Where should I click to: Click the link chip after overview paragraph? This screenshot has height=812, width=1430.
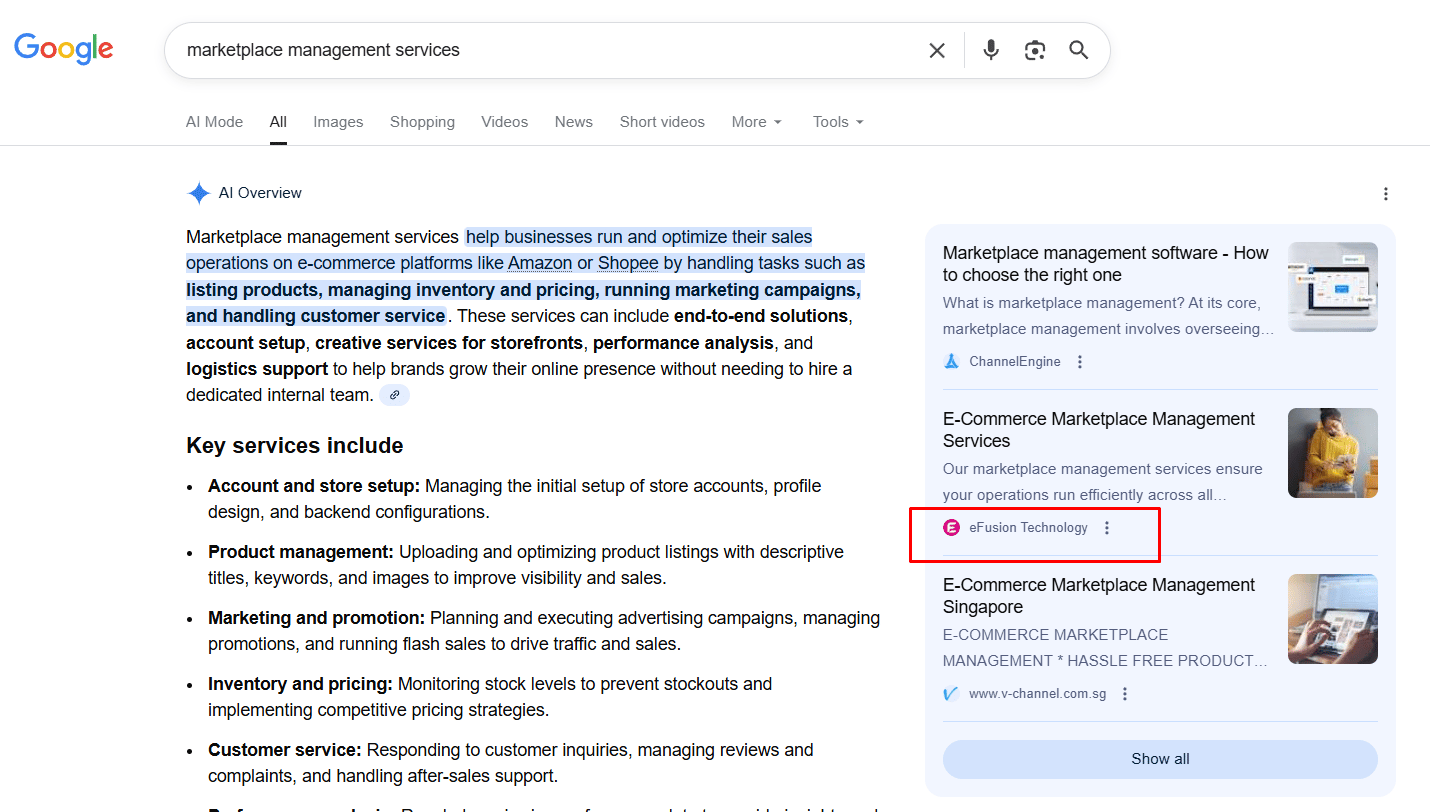click(394, 395)
